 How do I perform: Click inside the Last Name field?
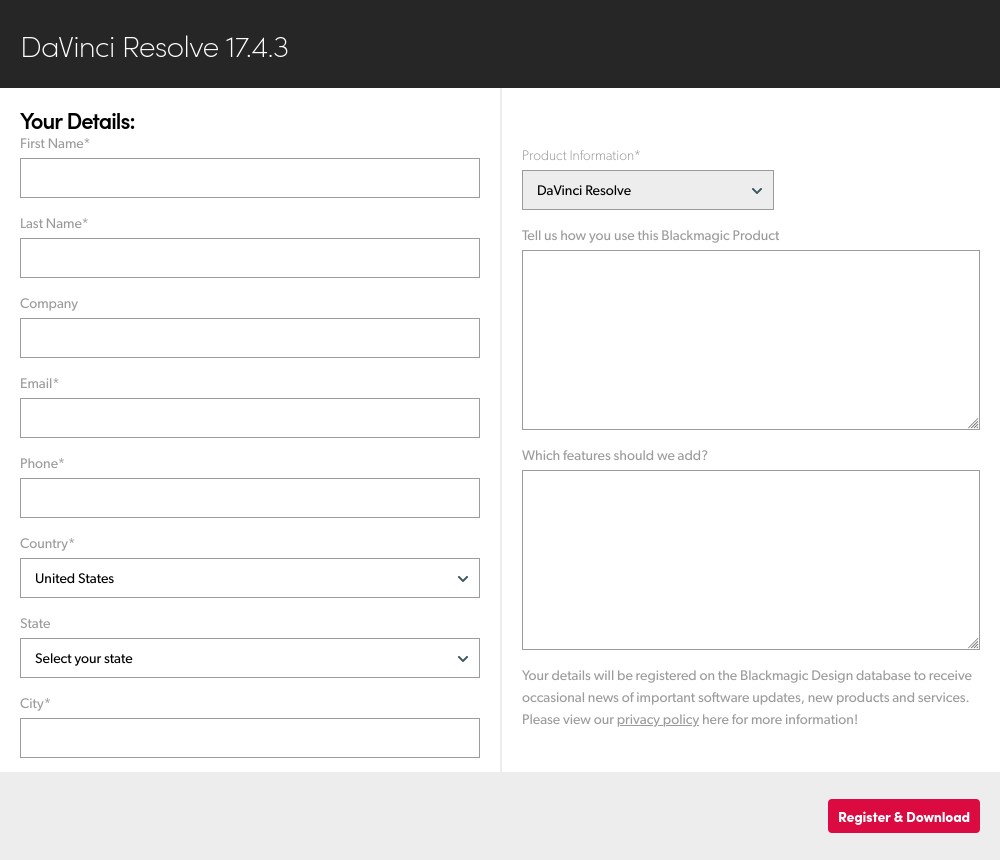click(250, 258)
